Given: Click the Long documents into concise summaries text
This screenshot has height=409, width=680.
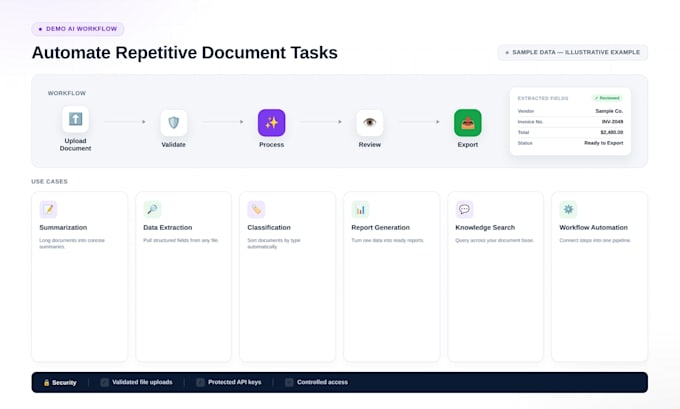Looking at the screenshot, I should tap(72, 243).
